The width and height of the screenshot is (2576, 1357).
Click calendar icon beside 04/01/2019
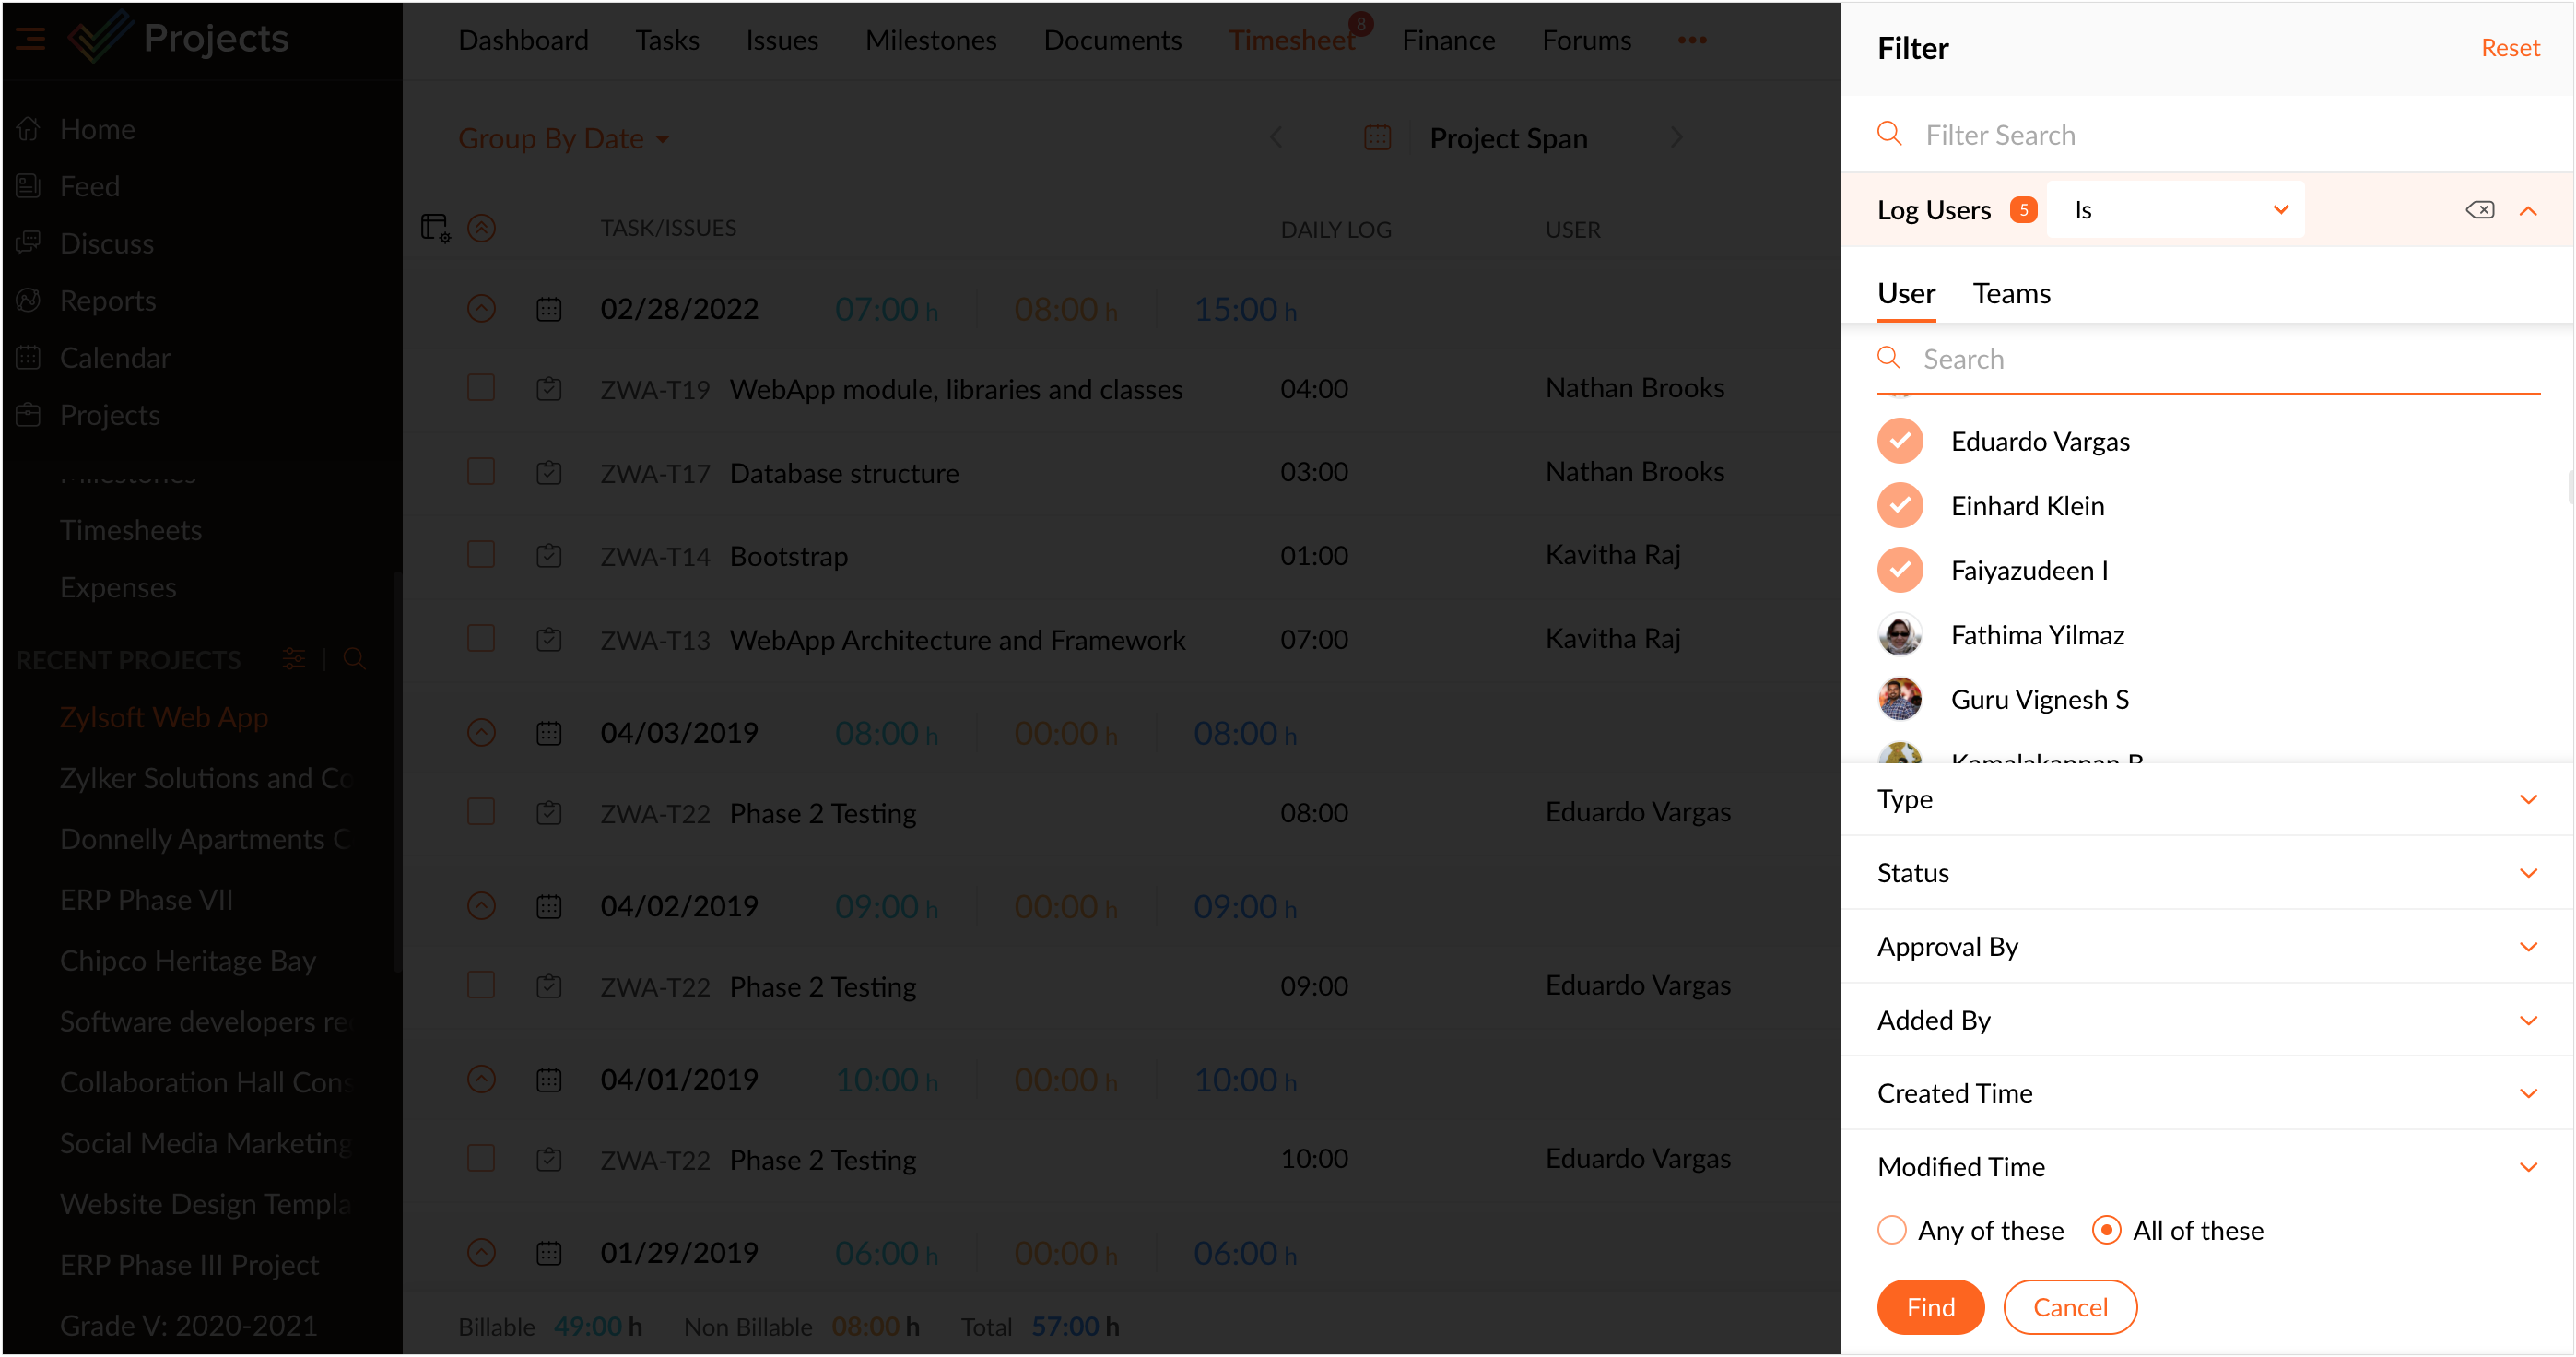549,1080
